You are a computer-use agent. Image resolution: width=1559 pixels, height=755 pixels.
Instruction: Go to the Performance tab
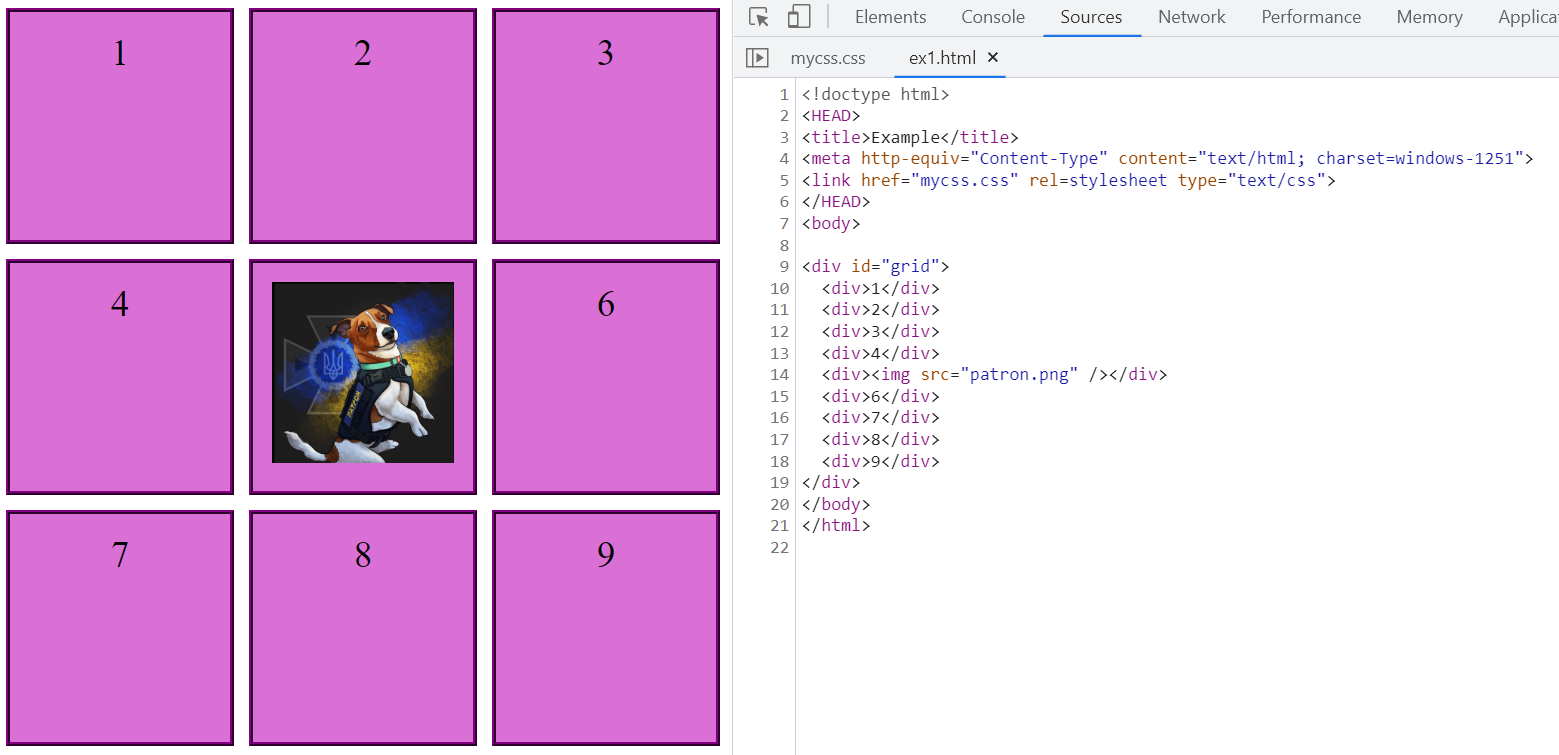[1310, 17]
